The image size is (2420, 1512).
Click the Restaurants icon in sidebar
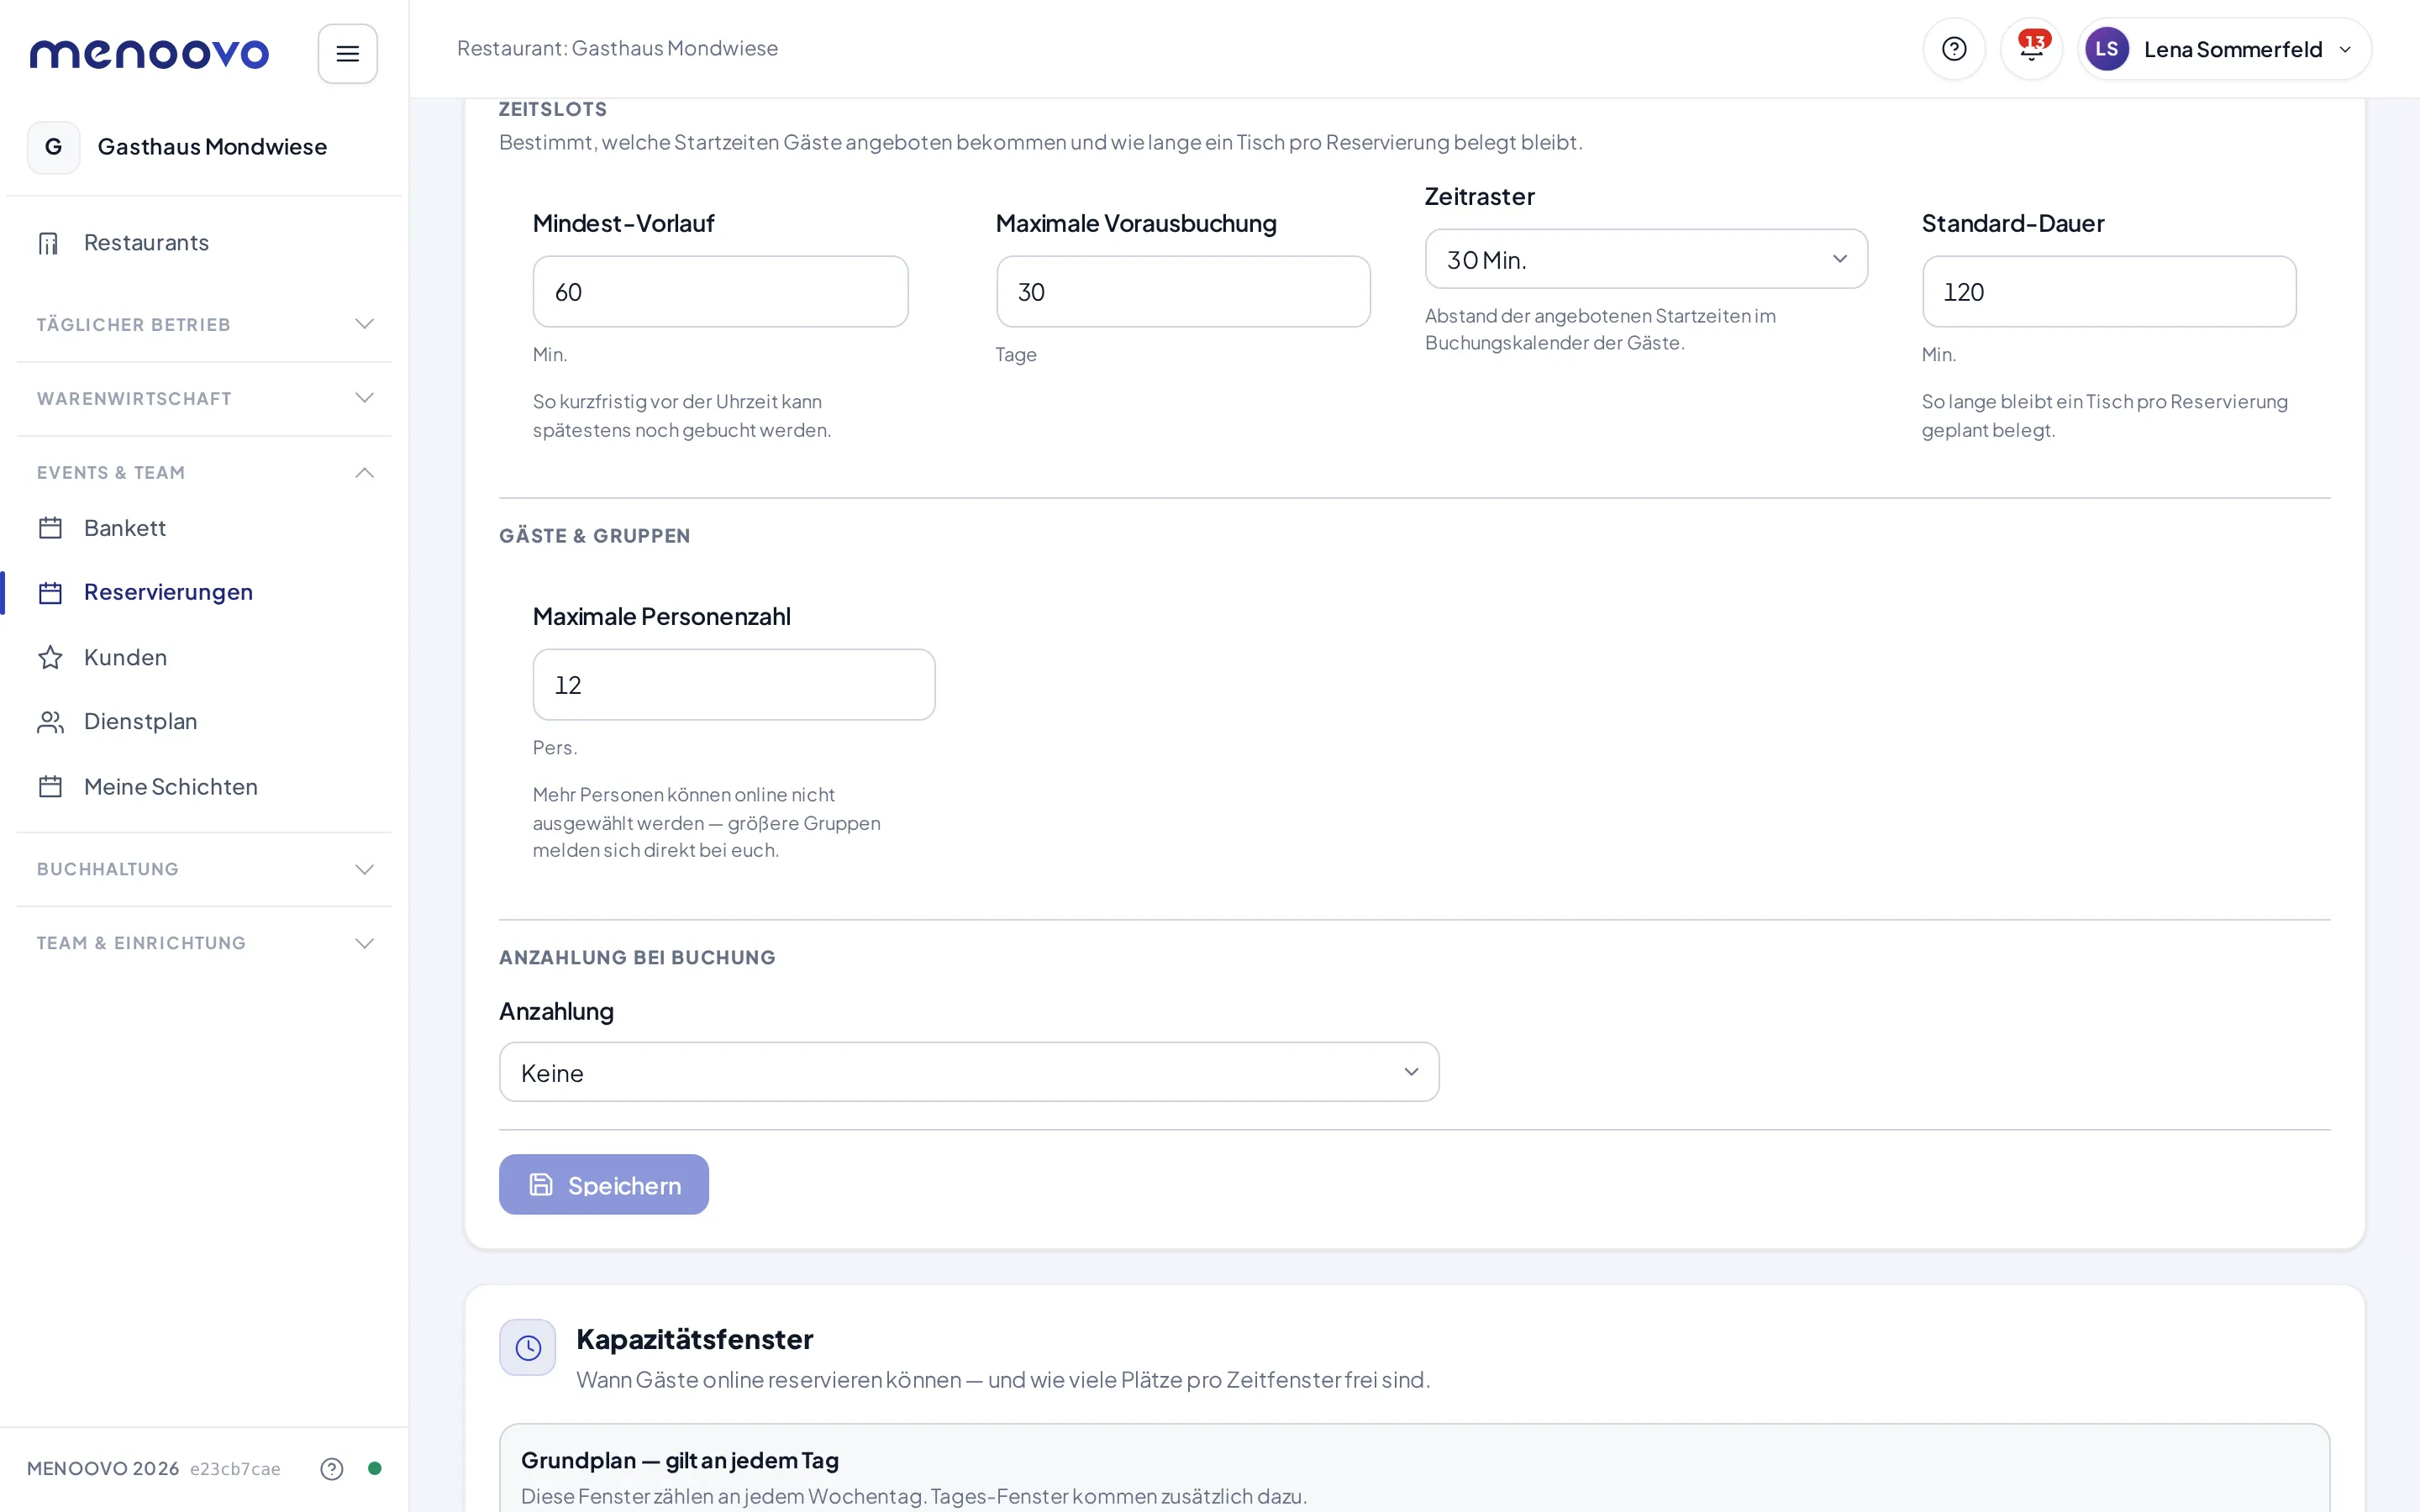tap(49, 243)
